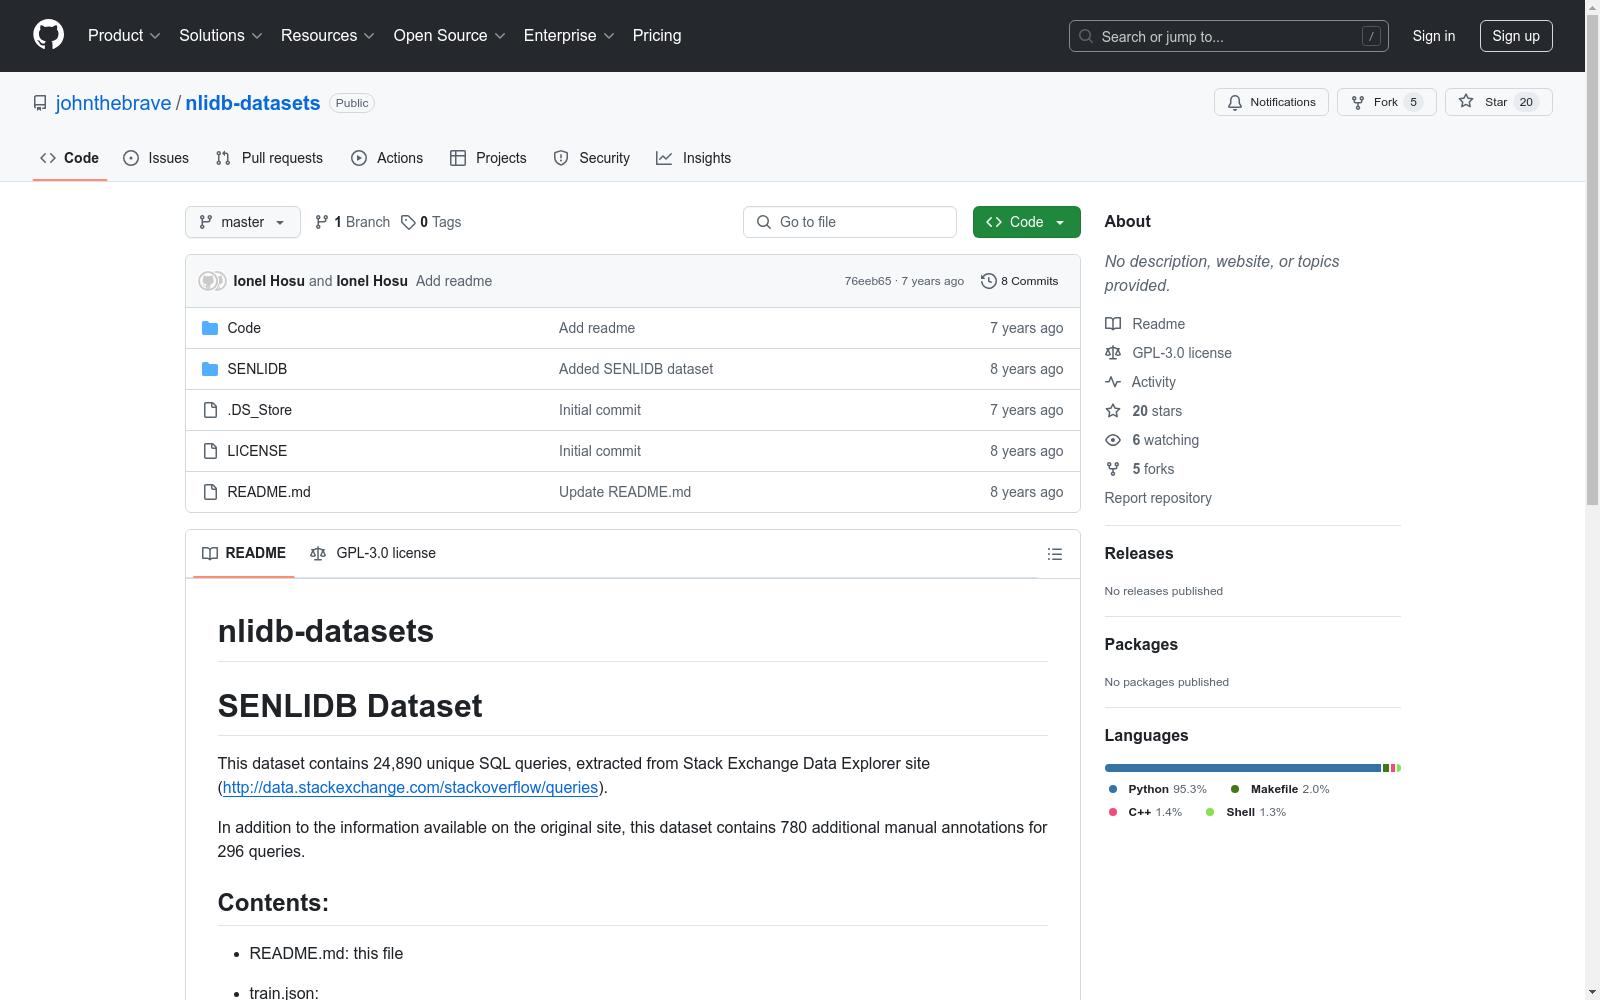This screenshot has width=1600, height=1000.
Task: Click the Python language bar segment
Action: coord(1243,768)
